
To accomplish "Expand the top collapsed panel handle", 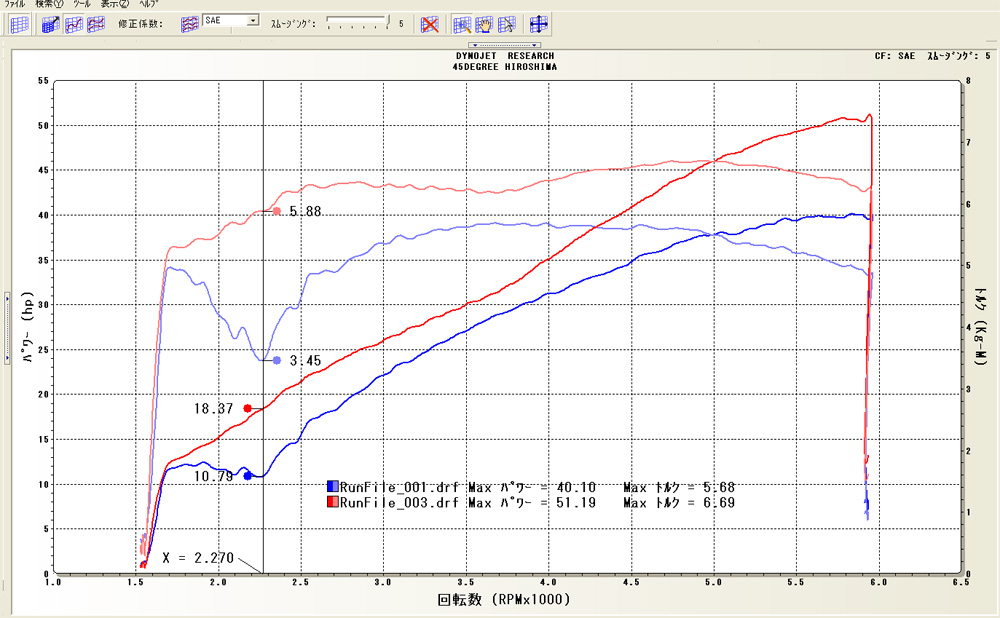I will [x=506, y=45].
